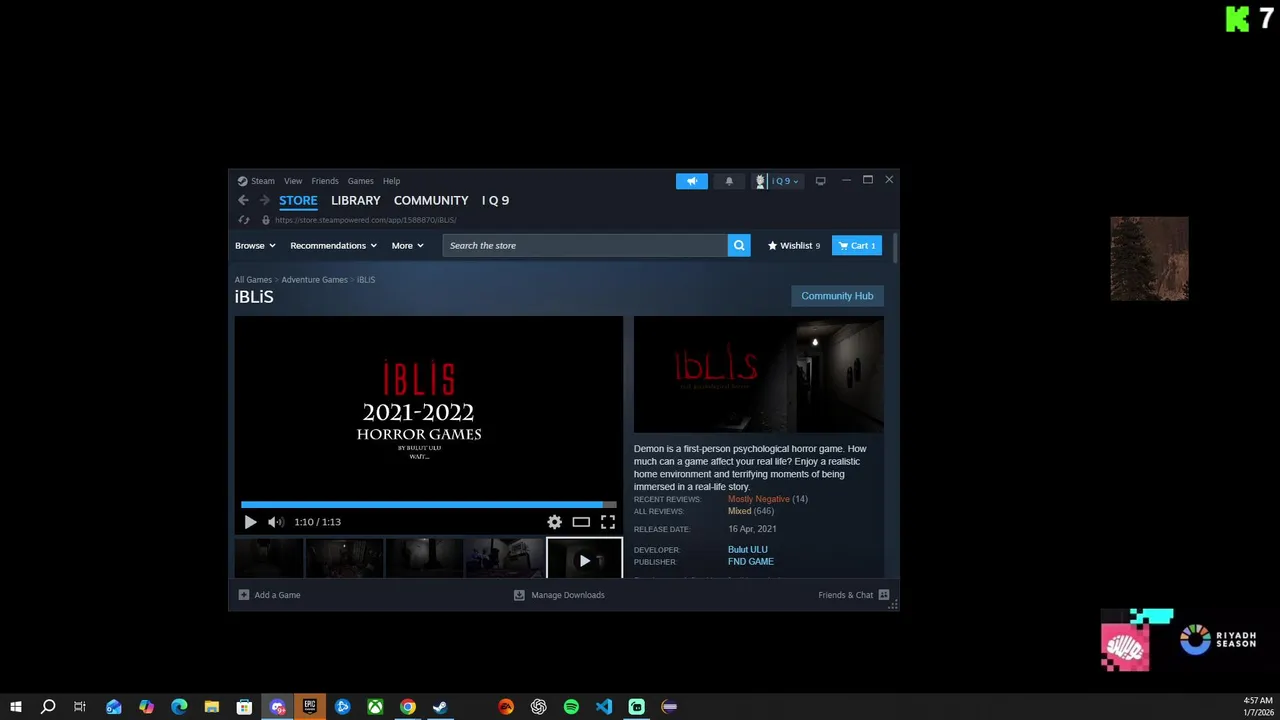This screenshot has width=1280, height=720.
Task: Mute the trailer volume speaker
Action: point(275,522)
